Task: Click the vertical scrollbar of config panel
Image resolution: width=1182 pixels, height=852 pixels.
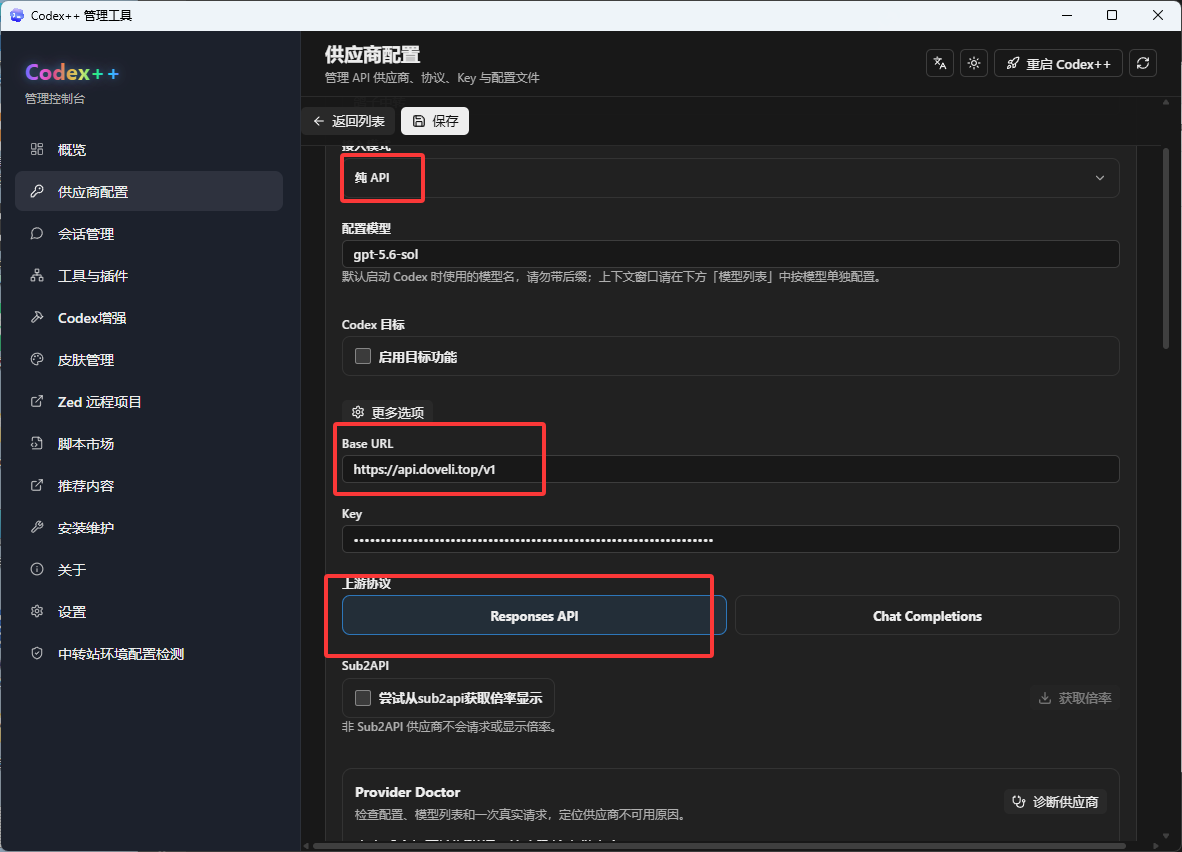Action: click(1165, 247)
